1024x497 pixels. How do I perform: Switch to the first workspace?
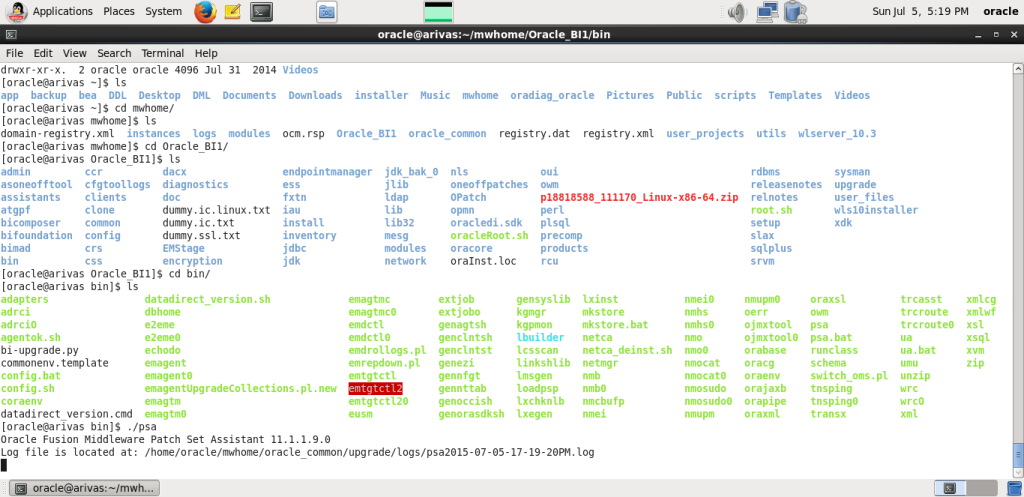950,488
